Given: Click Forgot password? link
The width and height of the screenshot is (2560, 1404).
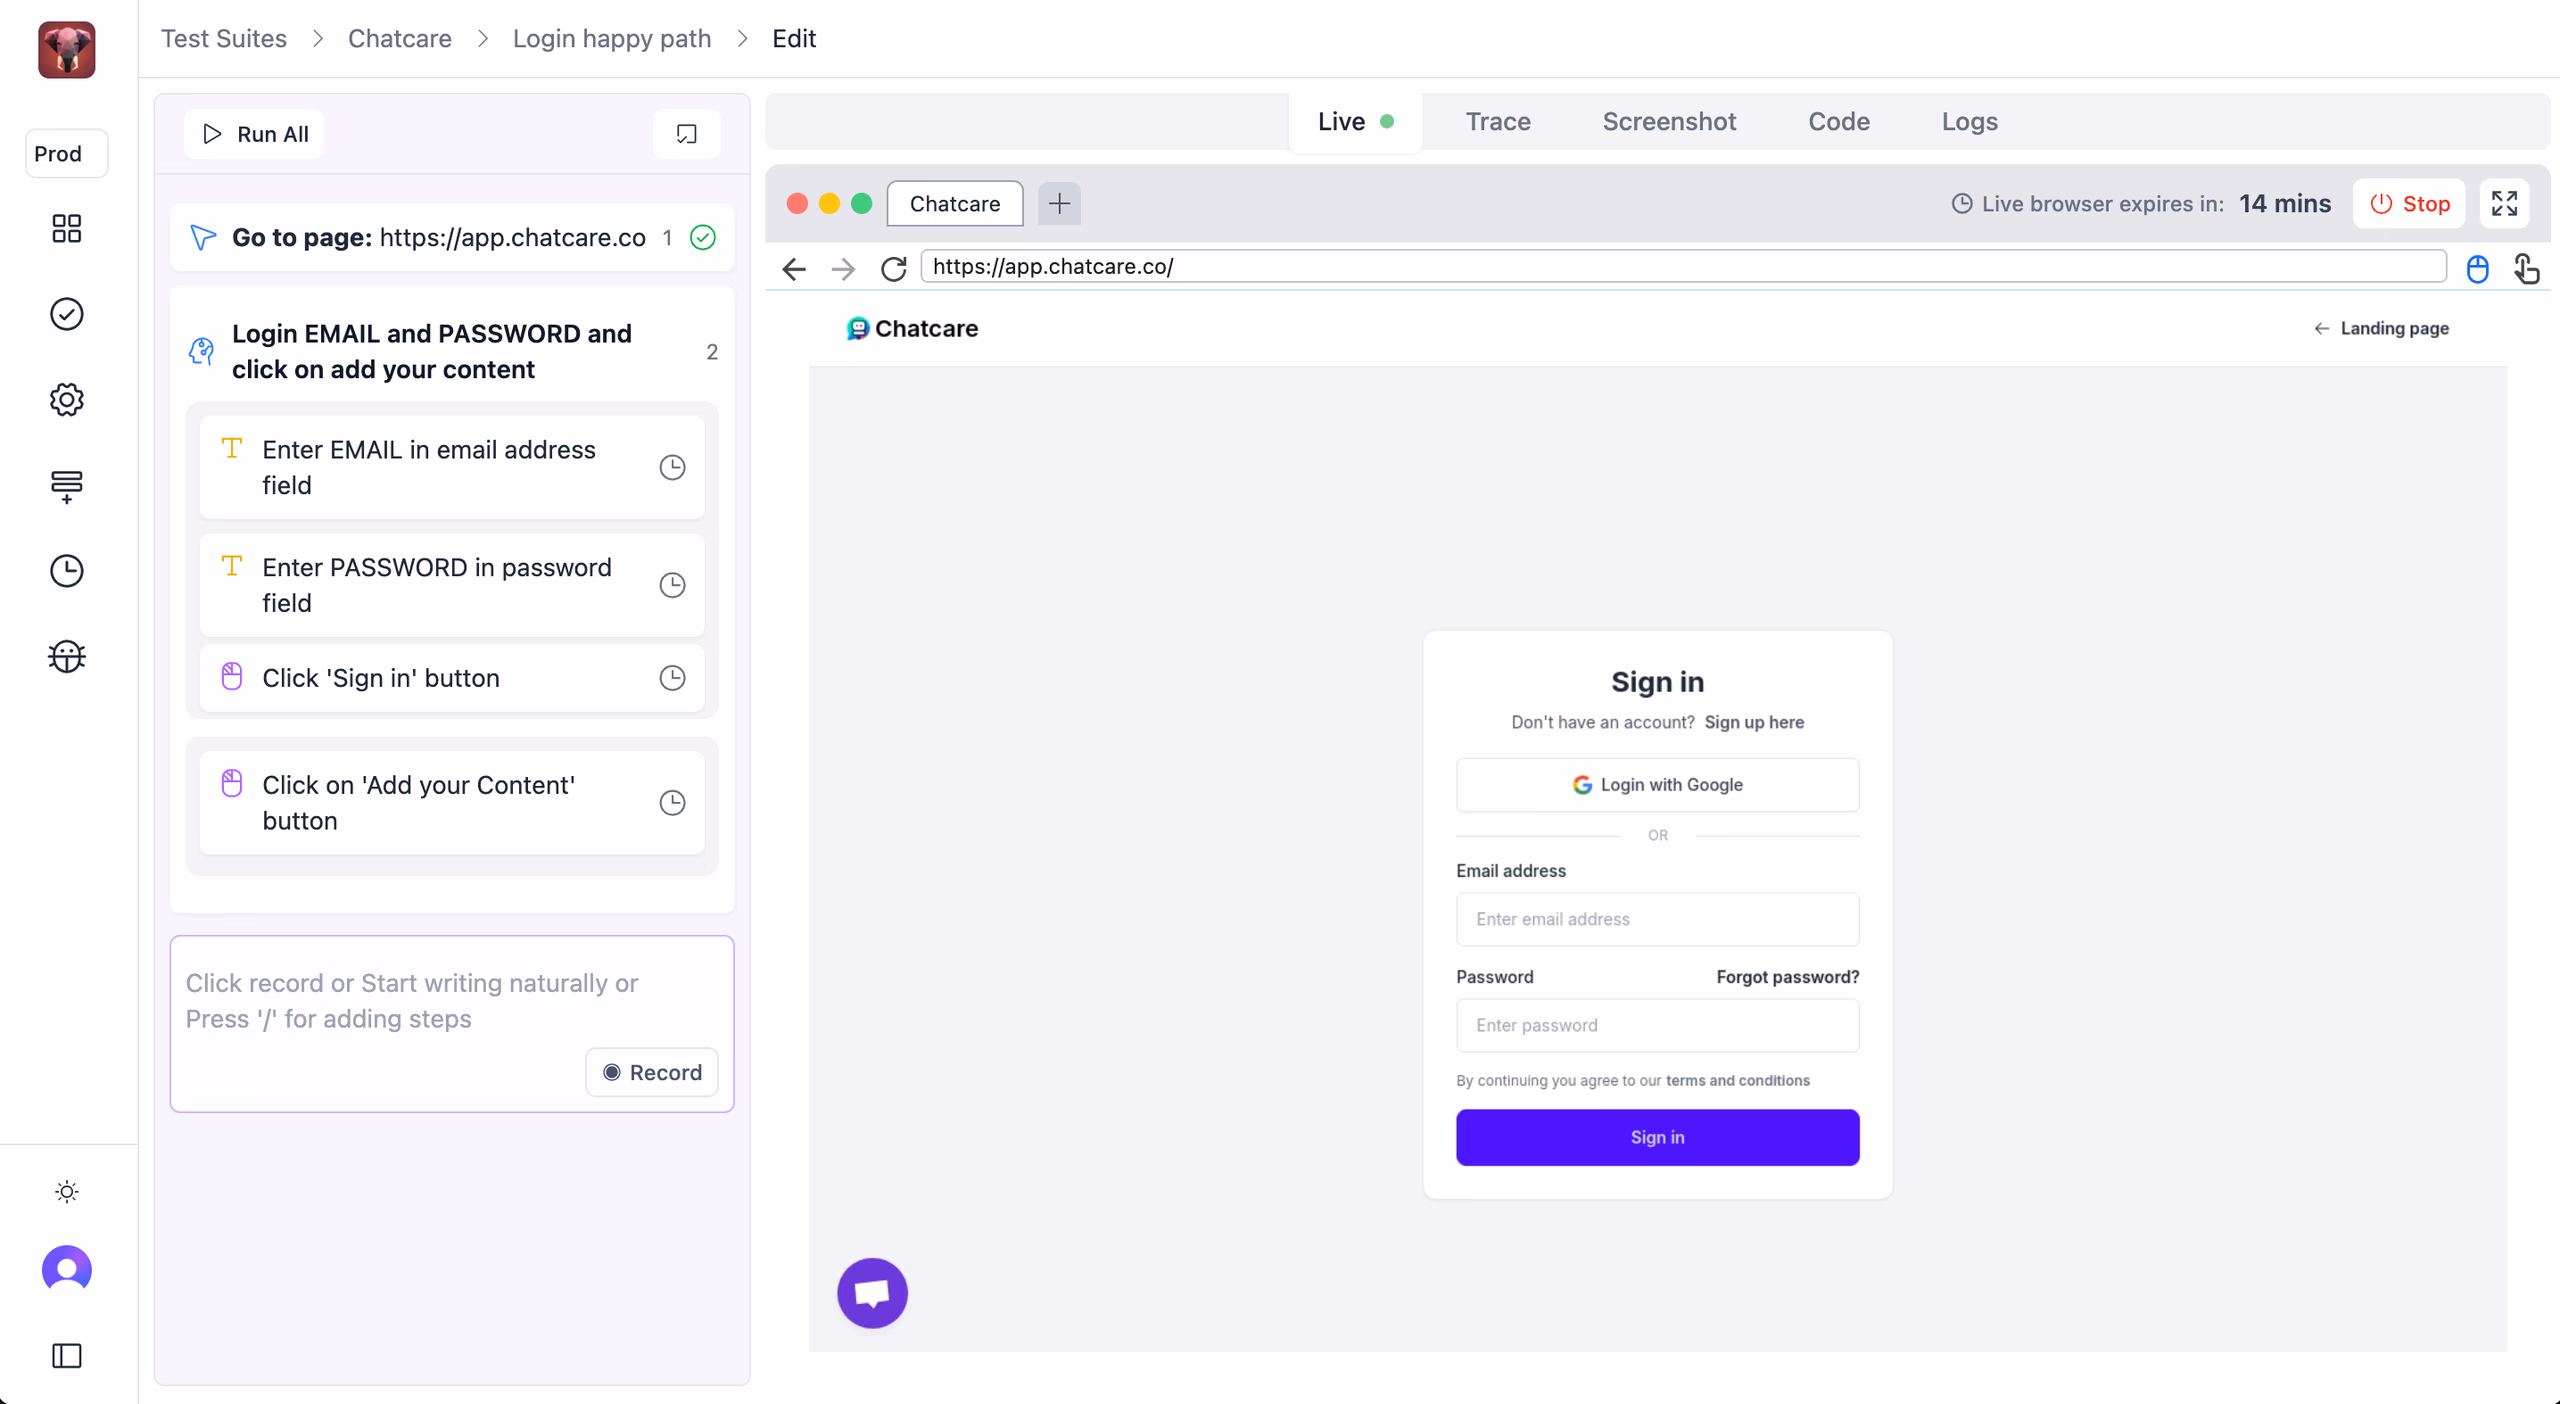Looking at the screenshot, I should coord(1788,977).
